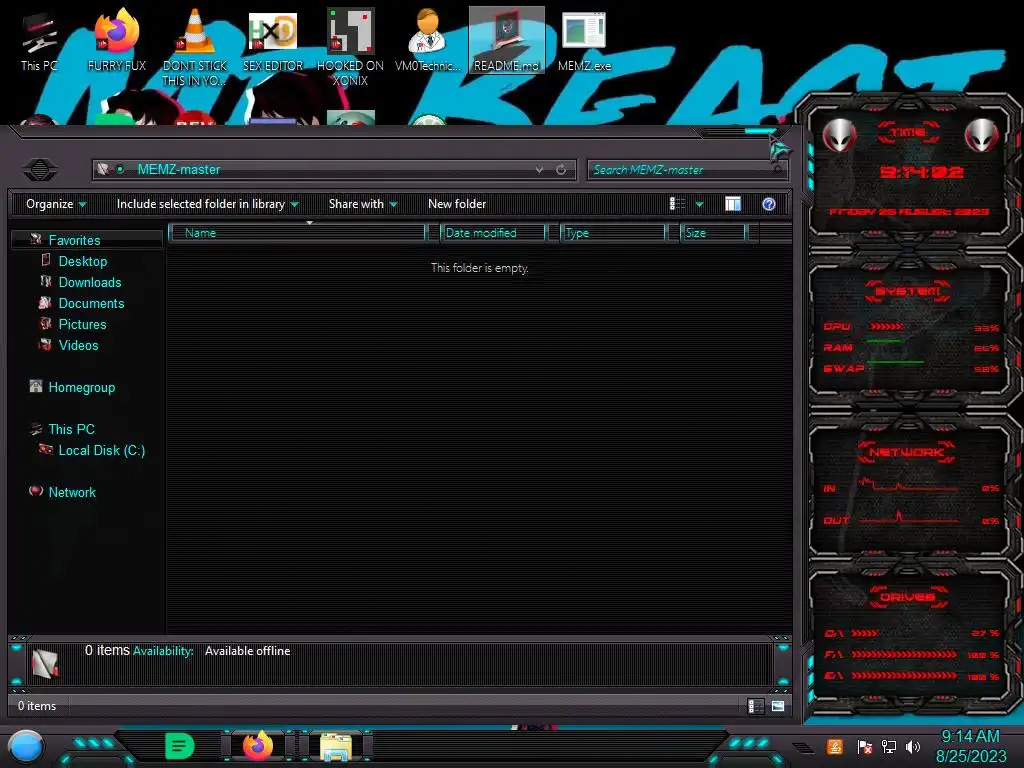The image size is (1024, 768).
Task: Click the DRIVES widget header
Action: click(x=907, y=597)
